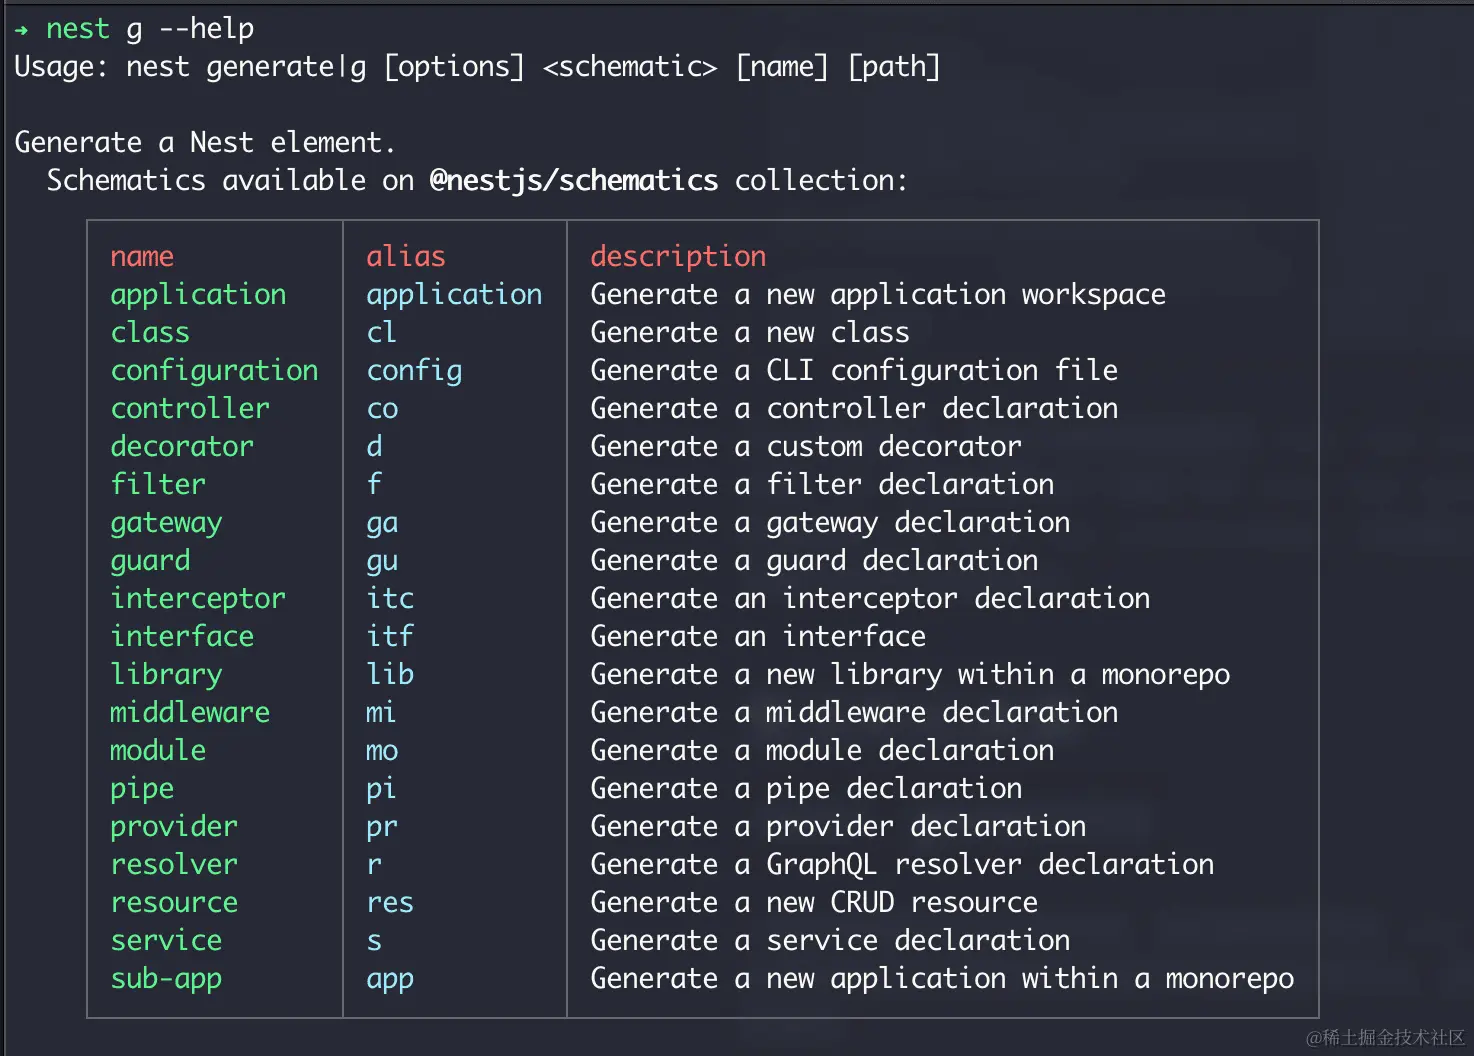Click the bold '@nestjs/schematics' text
Viewport: 1474px width, 1056px height.
(x=574, y=181)
